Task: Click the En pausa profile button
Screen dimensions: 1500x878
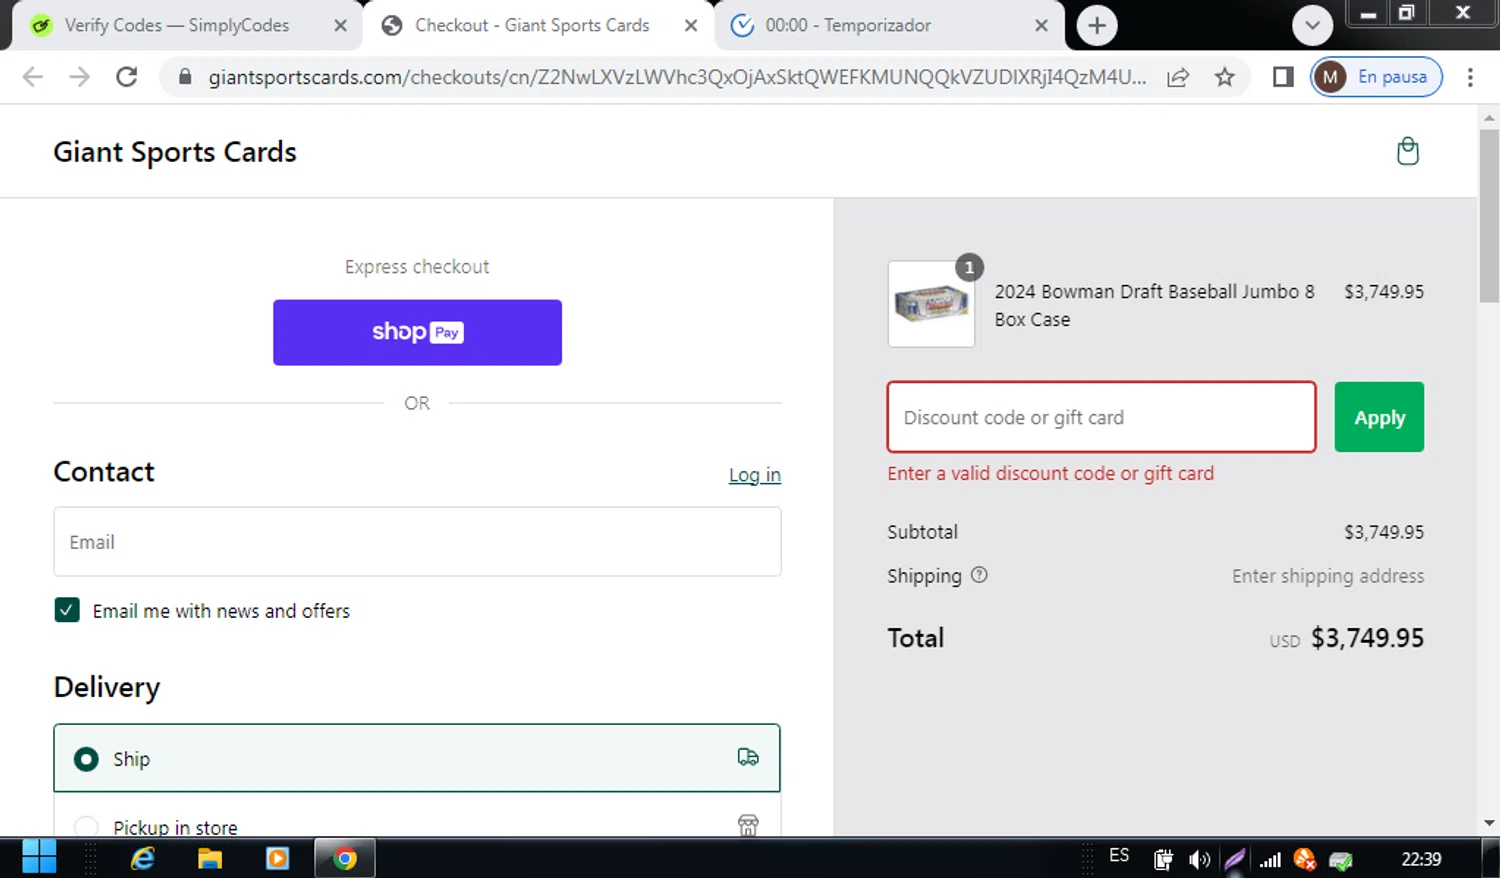Action: pos(1376,77)
